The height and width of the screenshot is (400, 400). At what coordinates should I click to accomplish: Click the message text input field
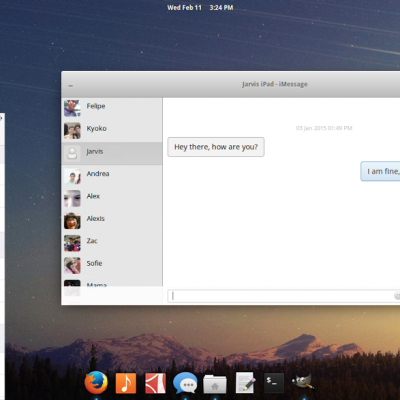283,296
